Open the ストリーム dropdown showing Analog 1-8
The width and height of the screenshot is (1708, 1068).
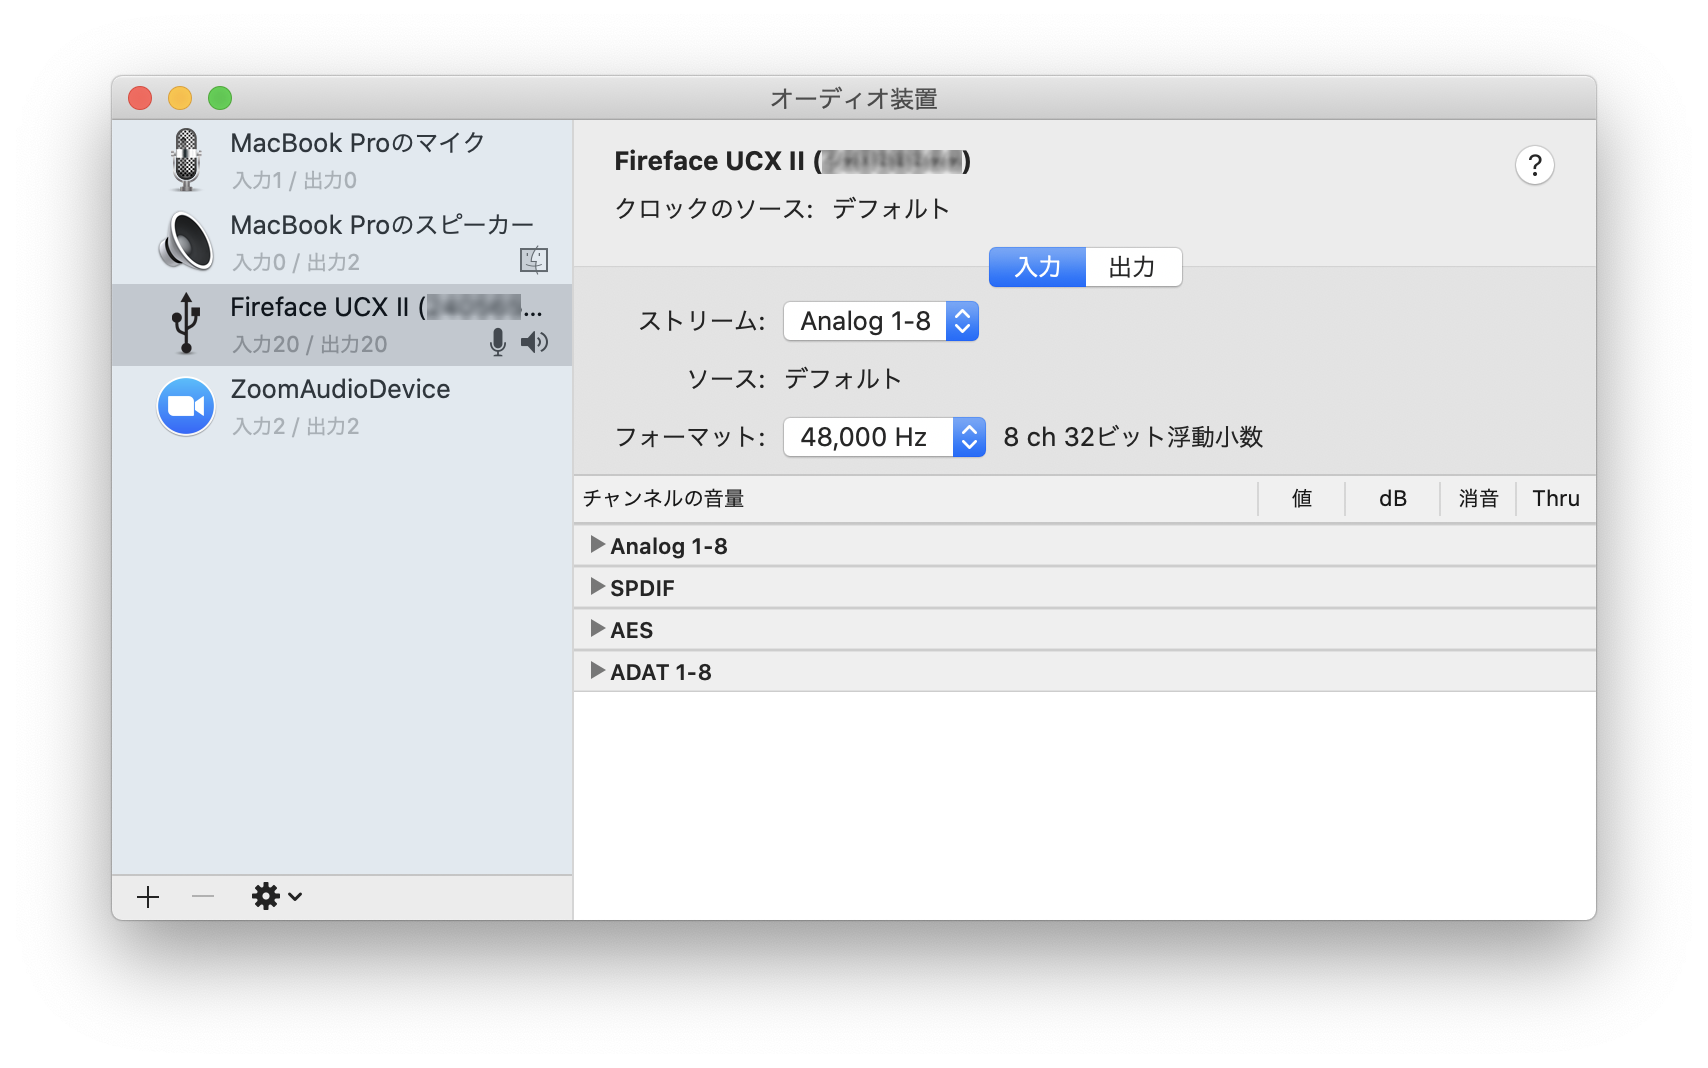point(880,321)
